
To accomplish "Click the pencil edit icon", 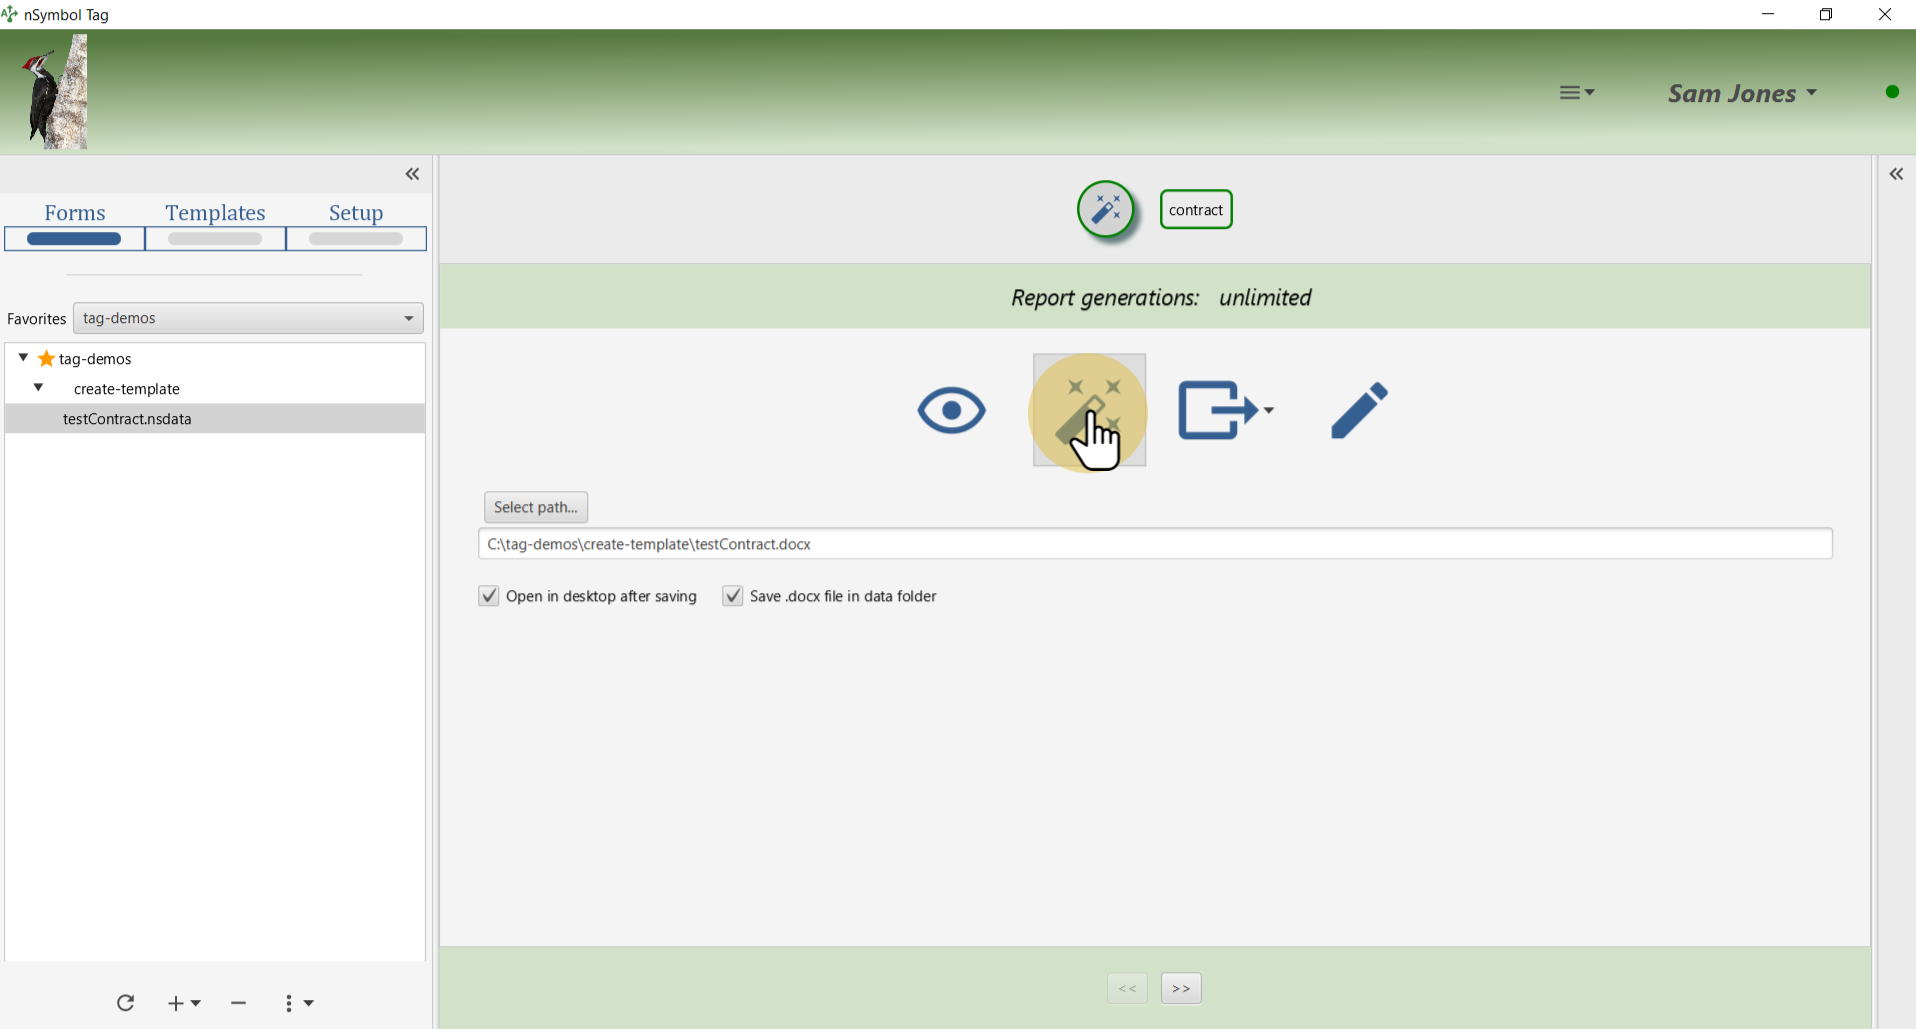I will coord(1360,410).
